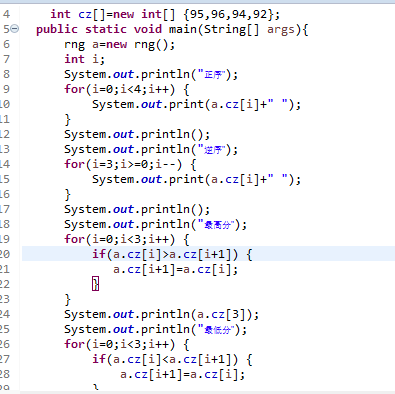Click closing brace on line 11

coord(68,119)
